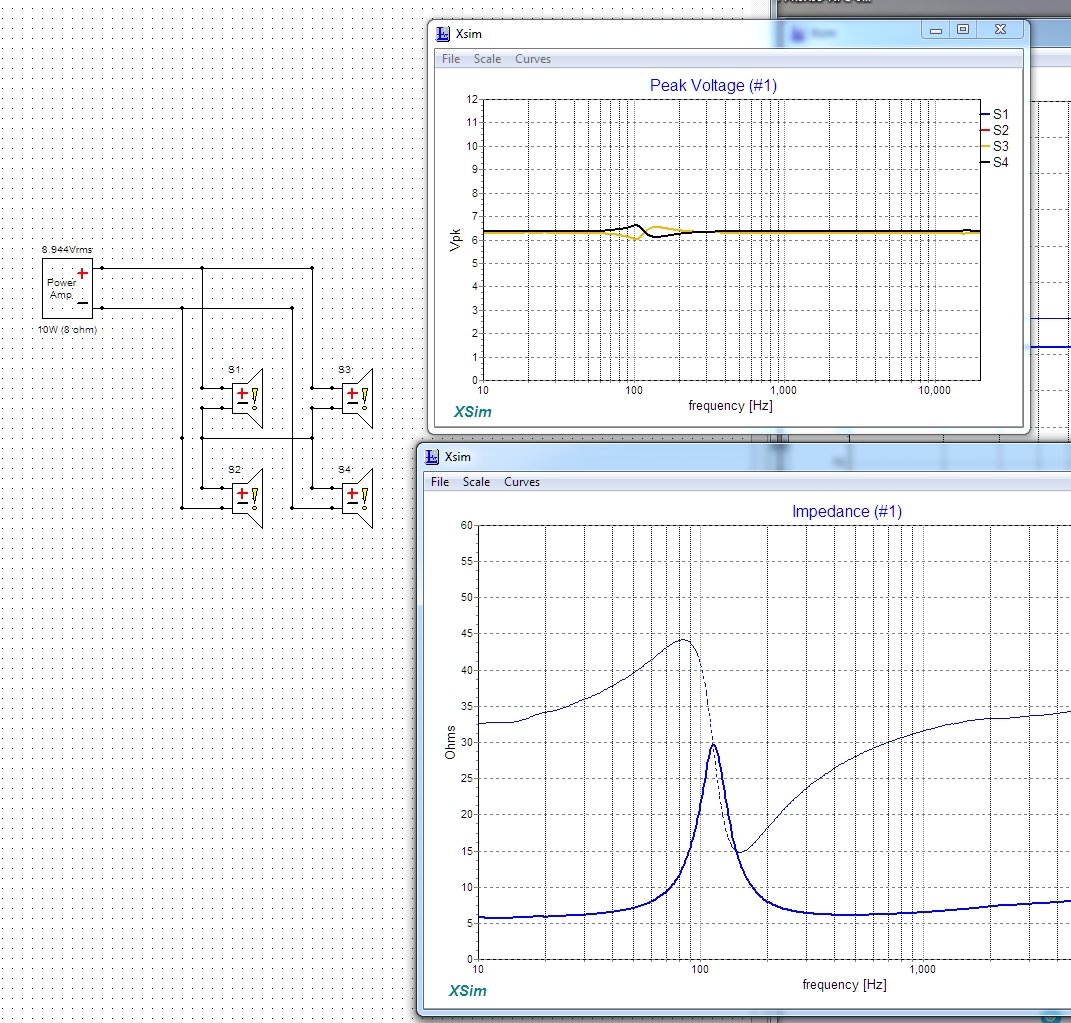The image size is (1071, 1023).
Task: Open Scale menu in Peak Voltage window
Action: 488,59
